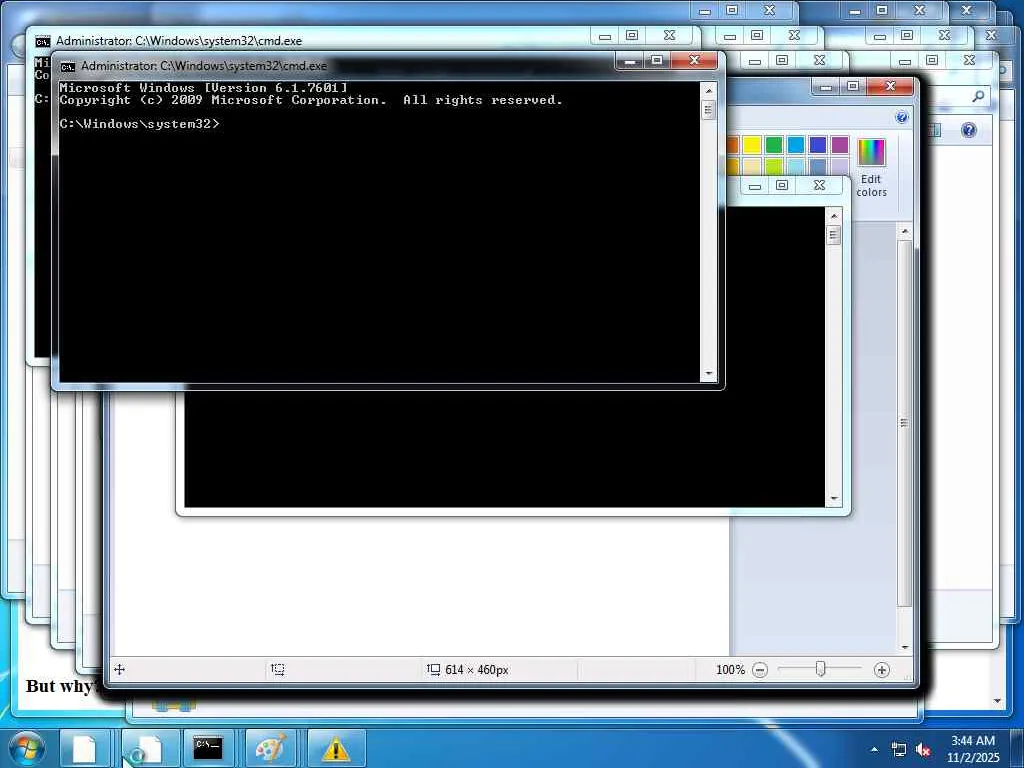Show hidden system tray icons
The width and height of the screenshot is (1024, 768).
click(874, 749)
